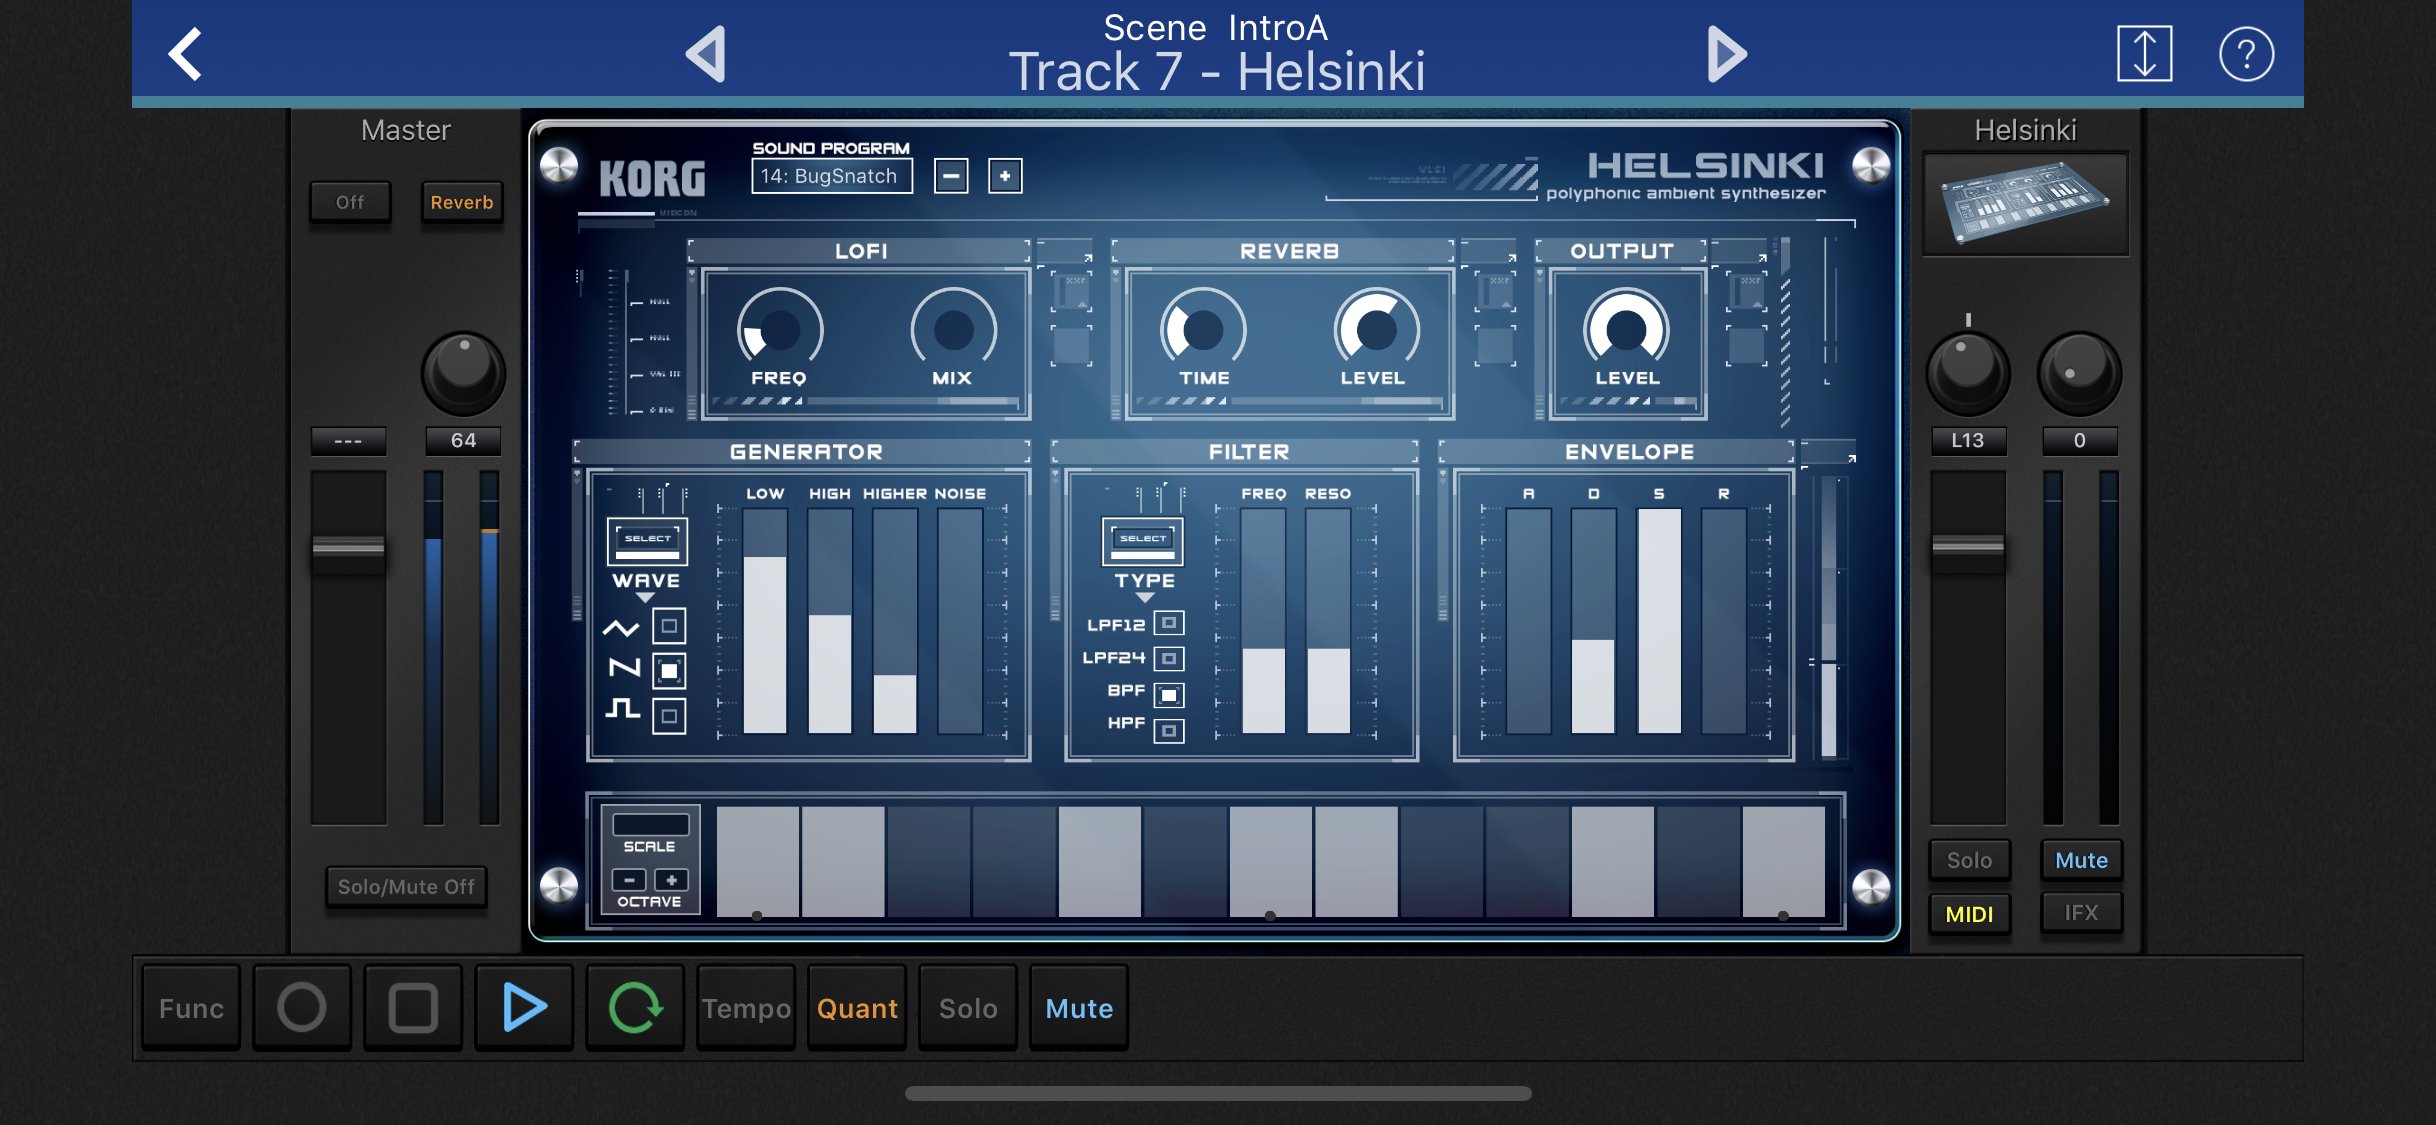
Task: Toggle the Master effect Off button
Action: point(350,203)
